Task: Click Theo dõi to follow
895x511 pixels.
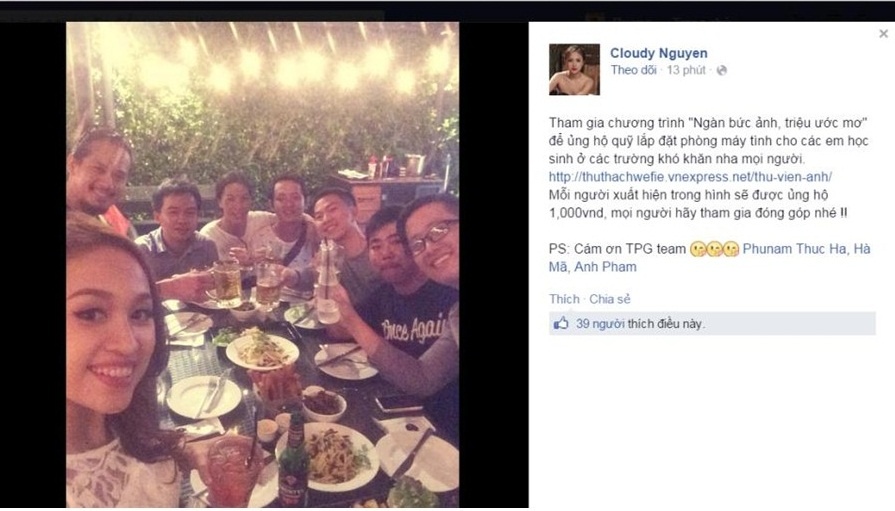Action: tap(633, 70)
